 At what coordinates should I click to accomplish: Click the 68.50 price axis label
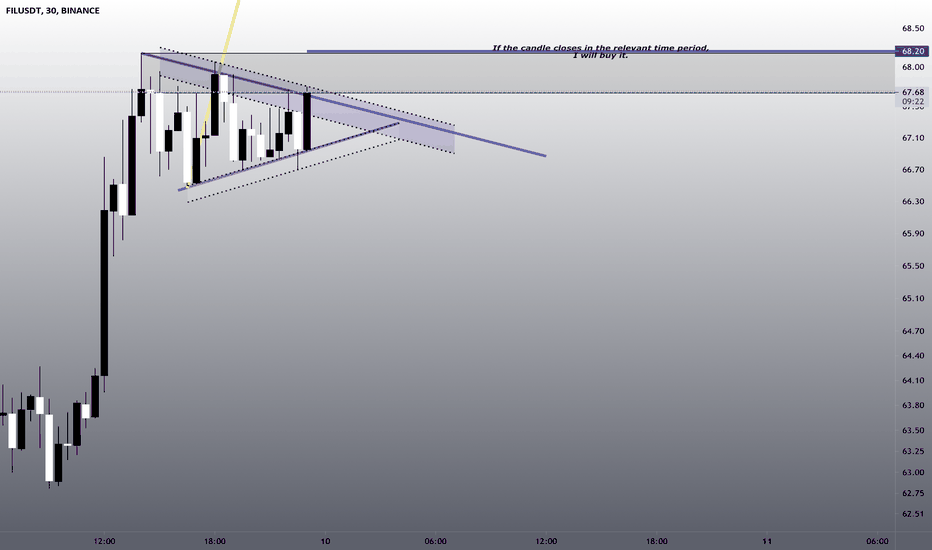point(912,28)
